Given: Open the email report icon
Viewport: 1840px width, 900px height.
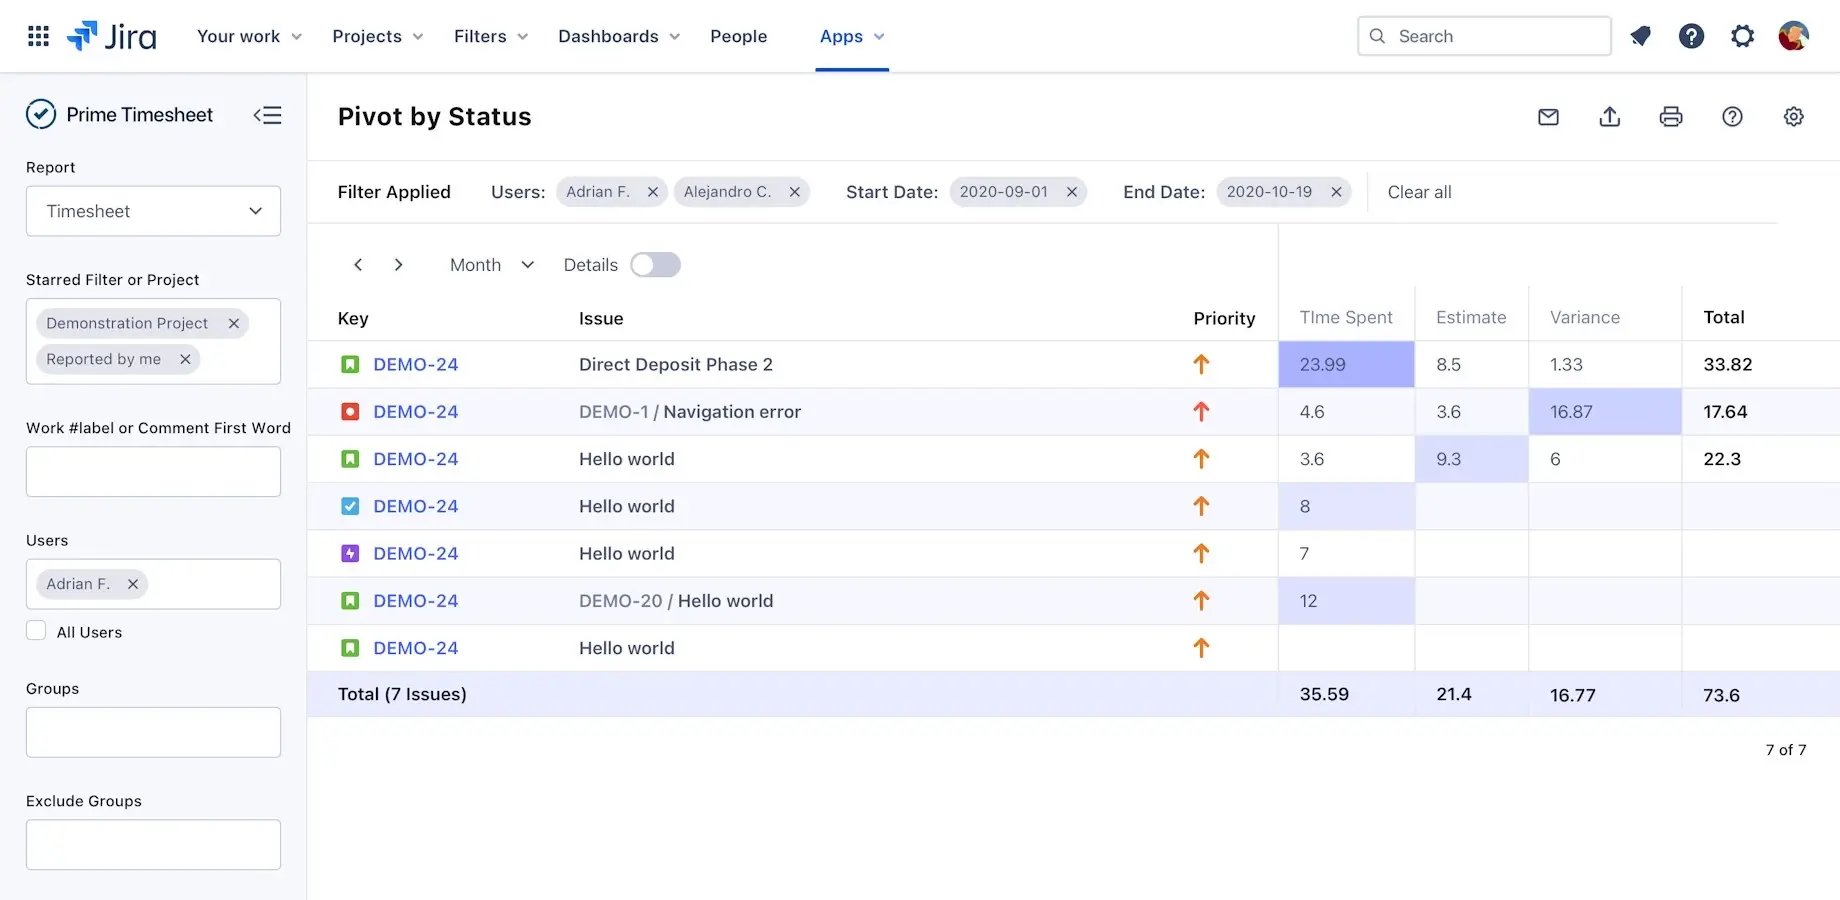Looking at the screenshot, I should pos(1547,117).
